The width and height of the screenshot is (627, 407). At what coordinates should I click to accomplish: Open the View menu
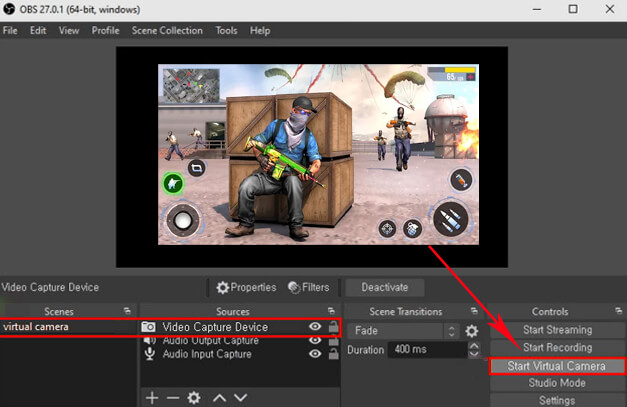coord(69,30)
